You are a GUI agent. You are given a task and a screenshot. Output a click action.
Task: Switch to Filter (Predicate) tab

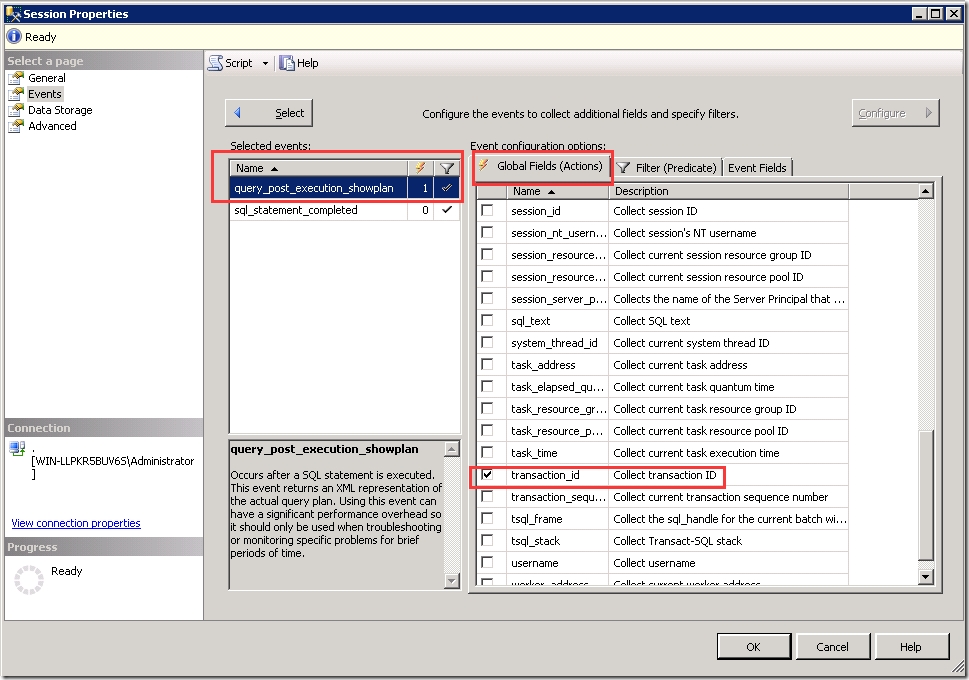click(x=667, y=168)
